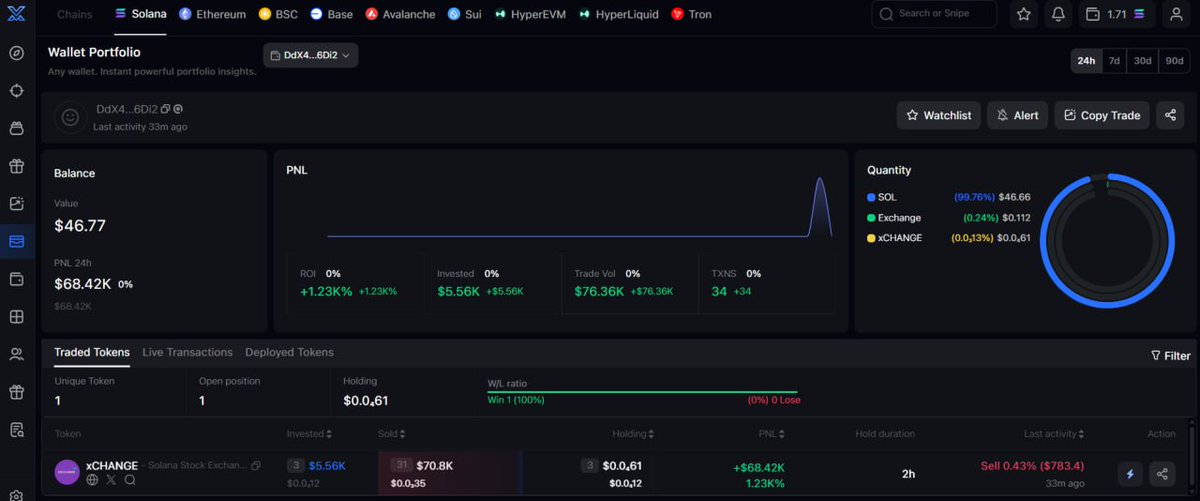Click the star favorites icon in top bar

click(x=1024, y=14)
